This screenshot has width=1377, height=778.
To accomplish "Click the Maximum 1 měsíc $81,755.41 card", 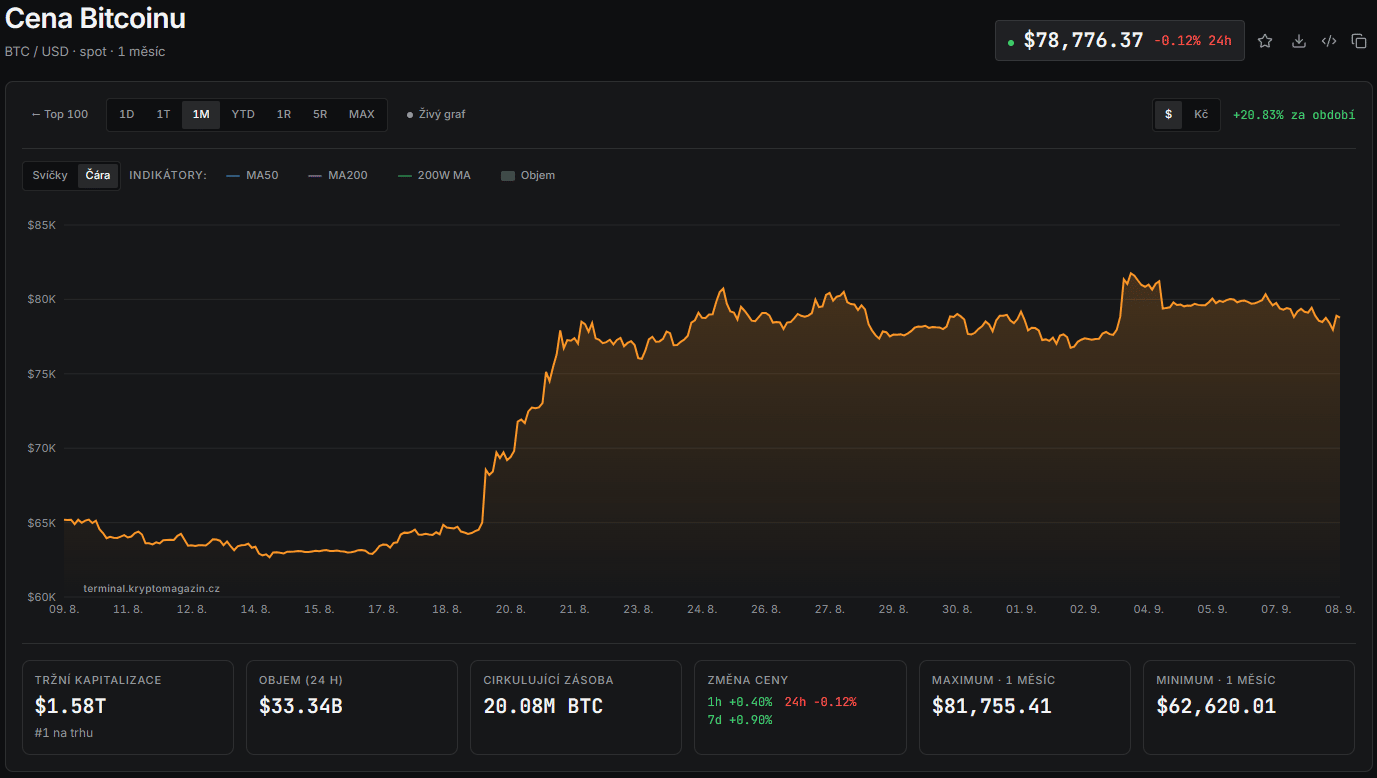I will (1025, 707).
